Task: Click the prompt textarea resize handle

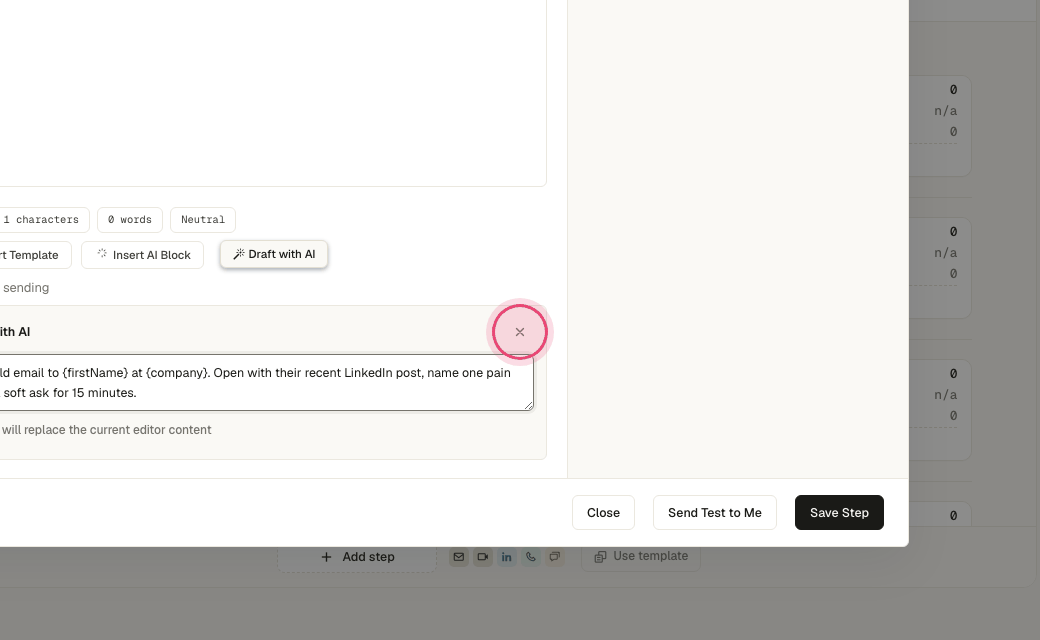Action: pyautogui.click(x=529, y=405)
